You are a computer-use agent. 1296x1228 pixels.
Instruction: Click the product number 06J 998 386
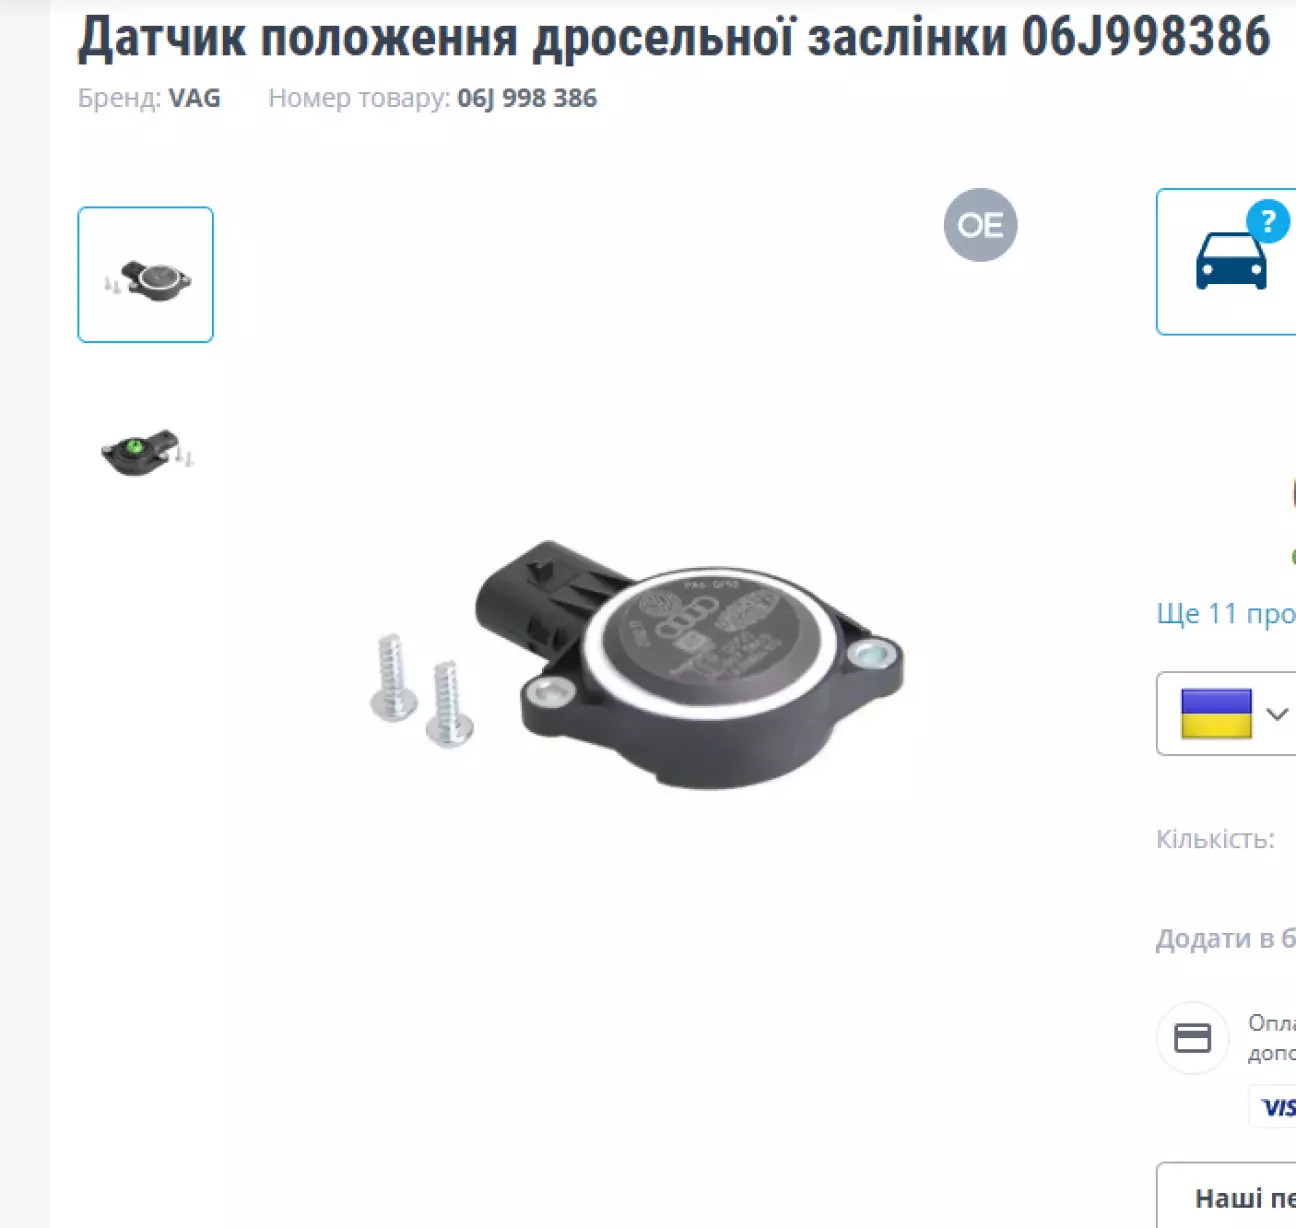point(527,98)
